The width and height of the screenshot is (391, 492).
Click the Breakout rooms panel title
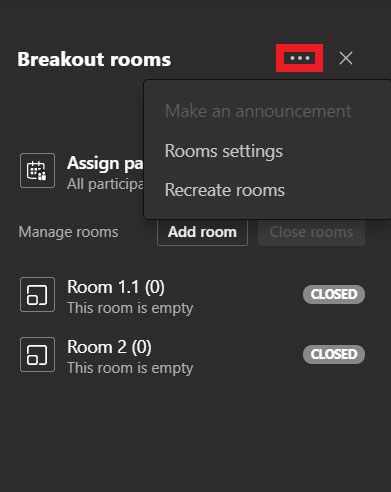click(x=94, y=59)
